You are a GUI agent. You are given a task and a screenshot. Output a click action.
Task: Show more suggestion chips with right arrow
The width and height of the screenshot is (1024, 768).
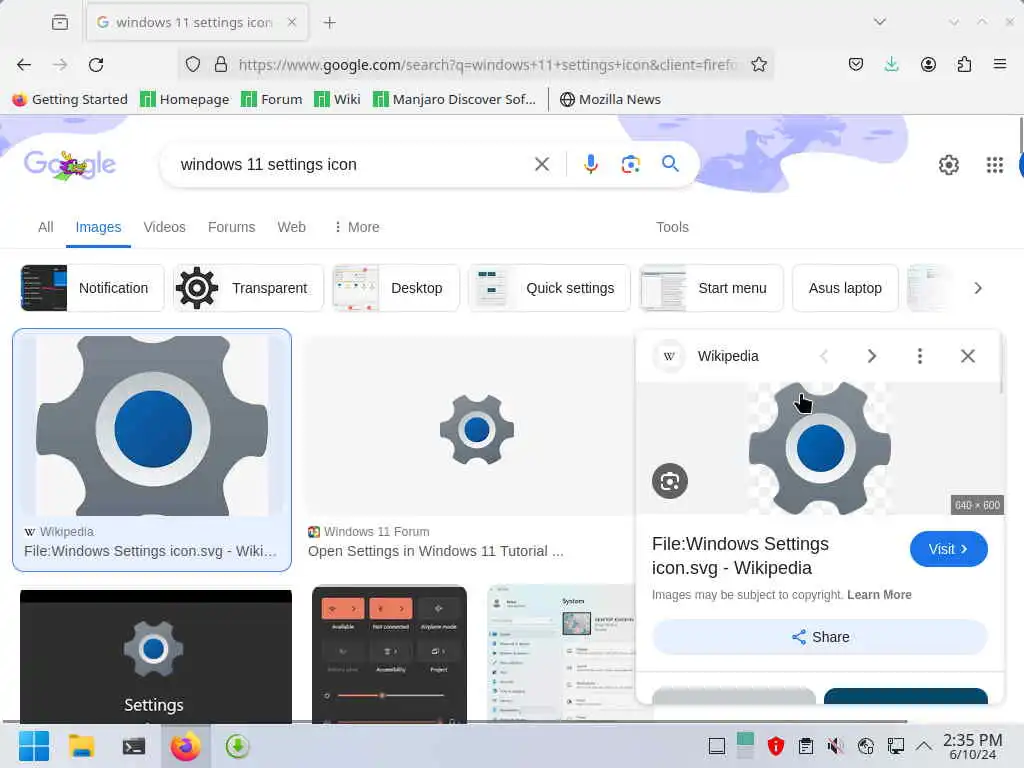coord(978,288)
